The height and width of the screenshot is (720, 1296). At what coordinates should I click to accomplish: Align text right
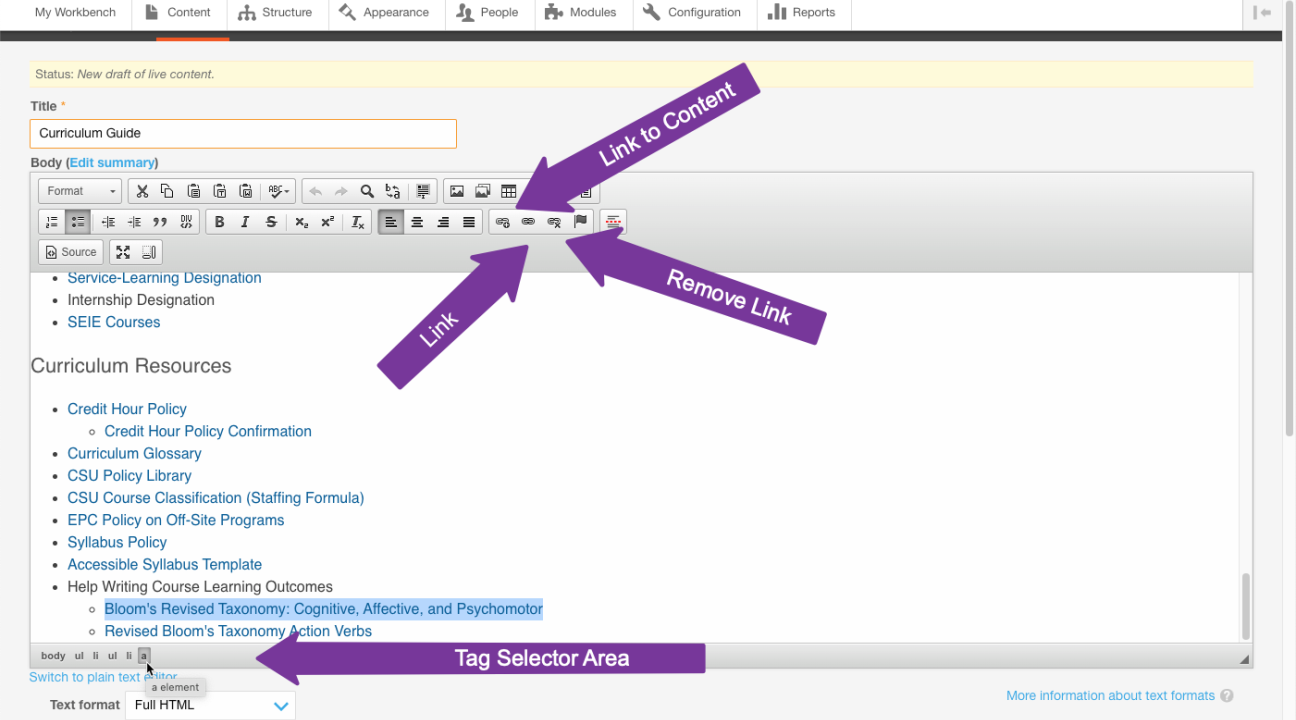point(443,222)
